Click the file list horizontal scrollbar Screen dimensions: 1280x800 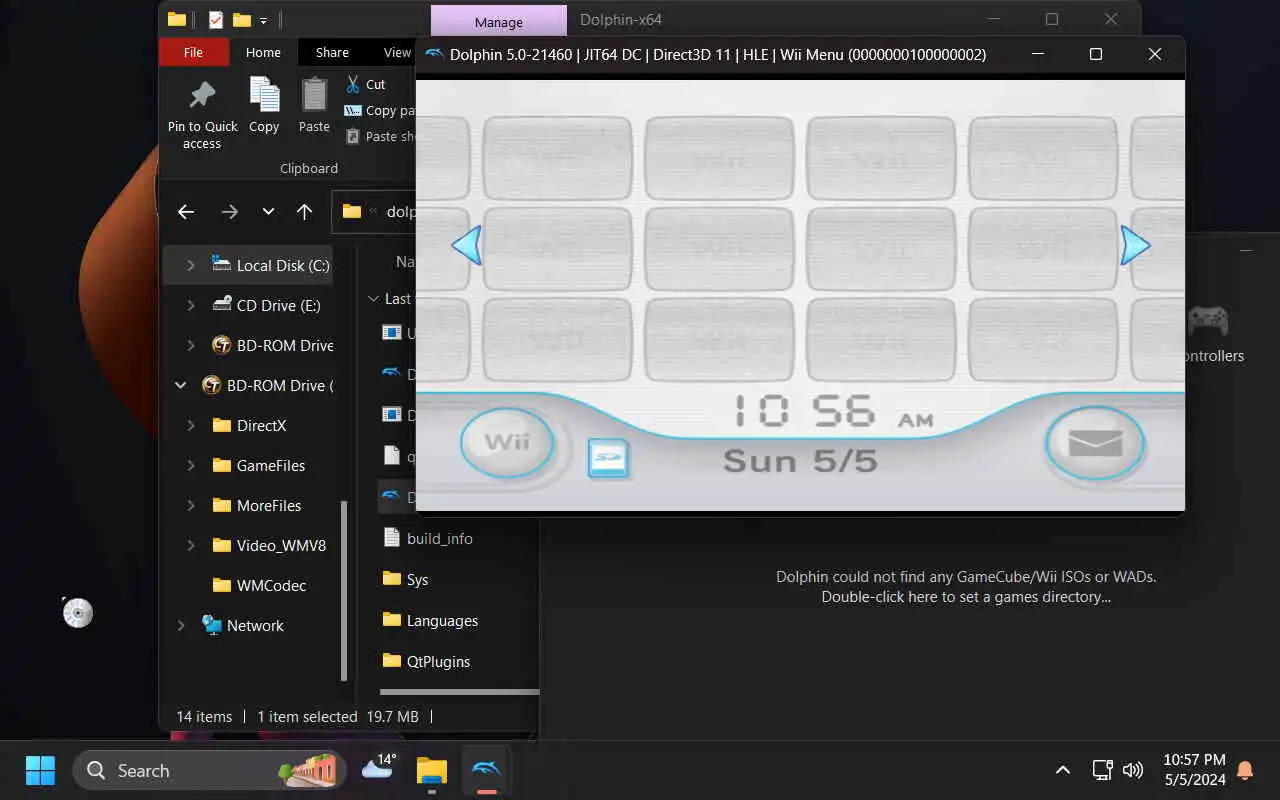point(460,692)
